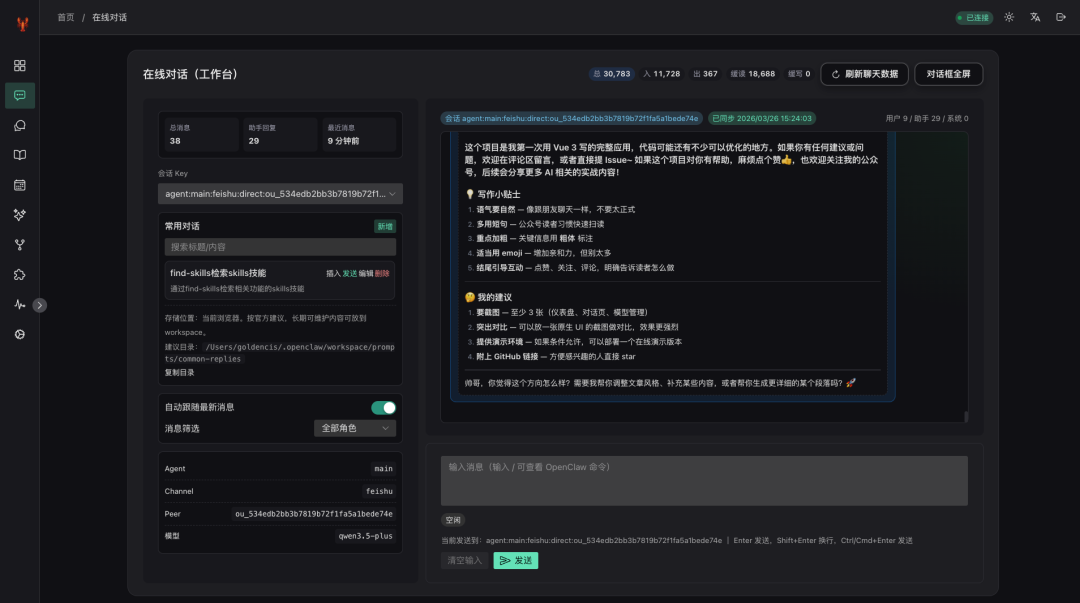This screenshot has width=1080, height=603.
Task: Open the branch/fork icon in the sidebar
Action: (20, 244)
